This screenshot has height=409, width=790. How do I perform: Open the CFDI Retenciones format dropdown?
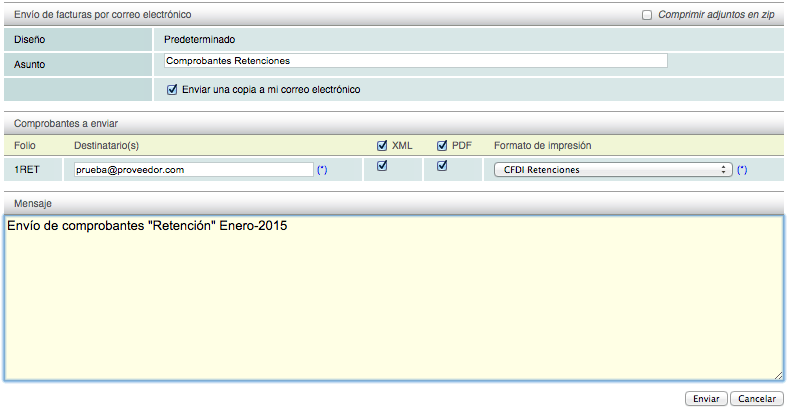tap(612, 169)
